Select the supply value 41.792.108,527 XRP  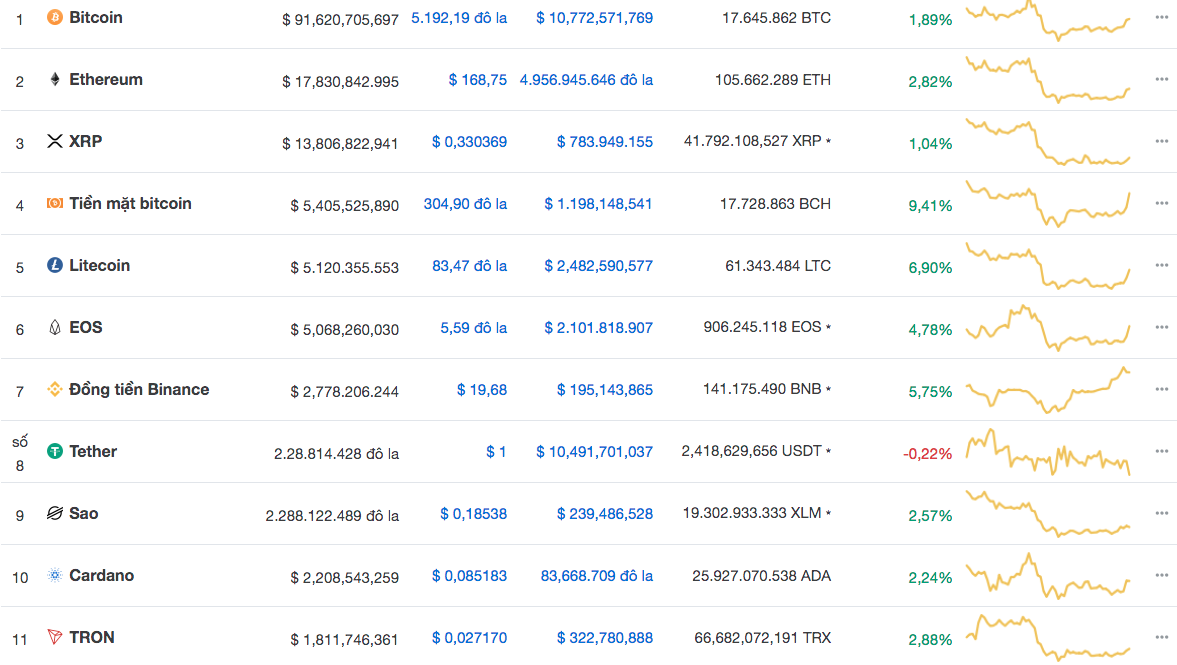[752, 141]
